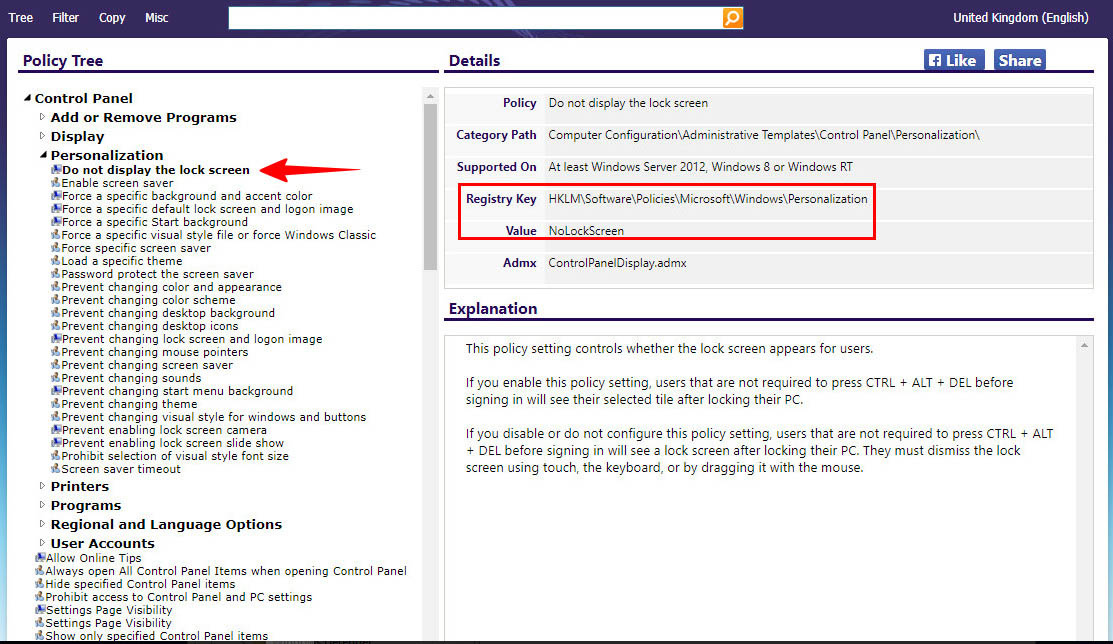Click the icon beside Screen saver timeout
This screenshot has height=644, width=1113.
pos(56,469)
